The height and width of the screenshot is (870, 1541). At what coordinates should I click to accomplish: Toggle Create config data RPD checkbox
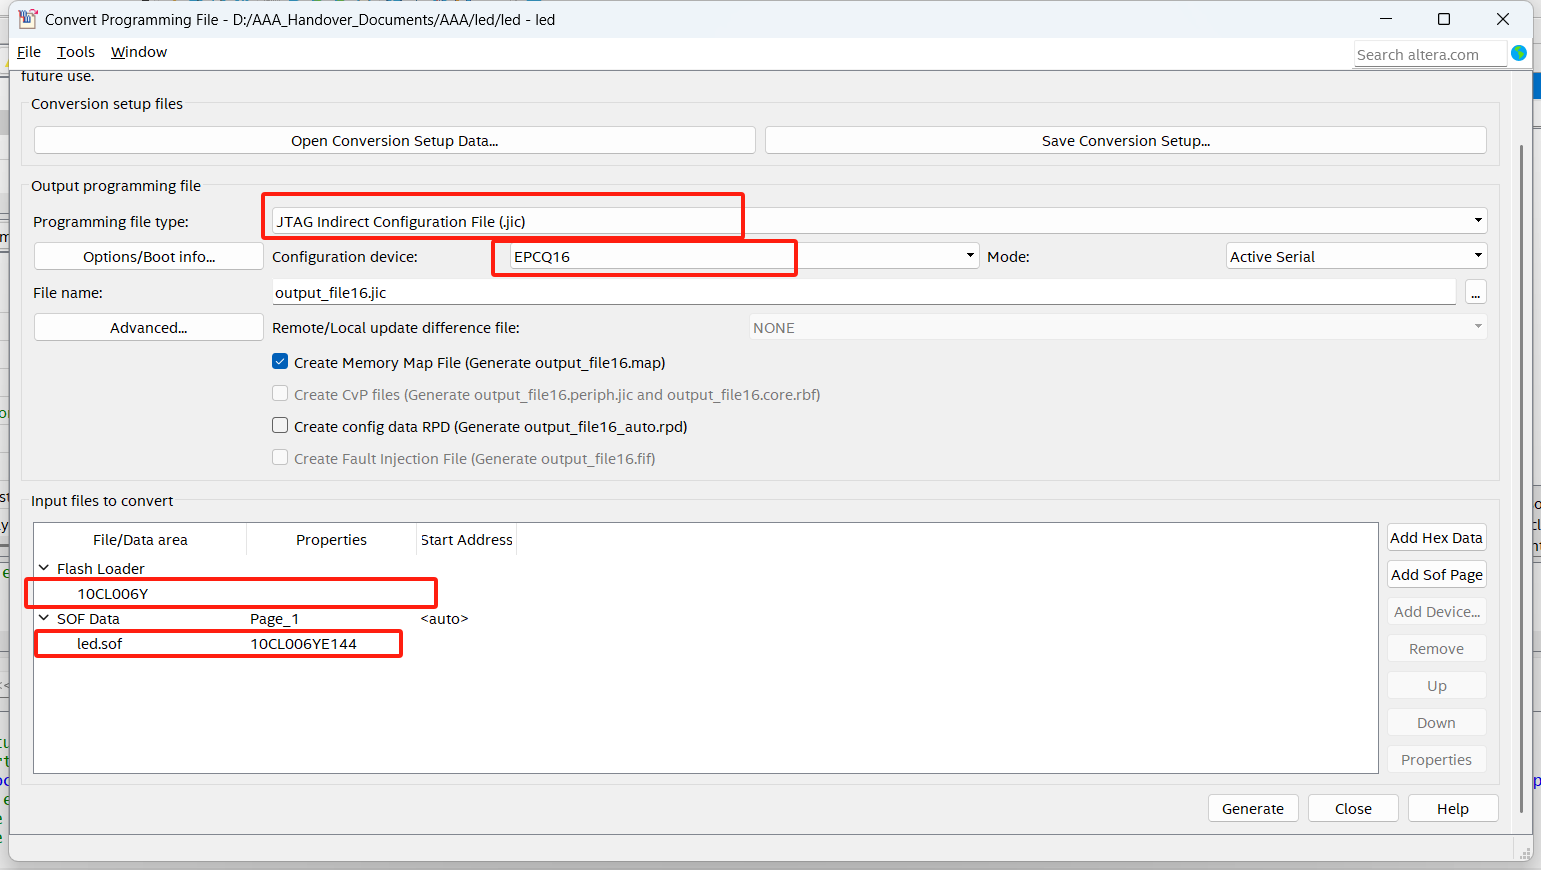click(280, 426)
